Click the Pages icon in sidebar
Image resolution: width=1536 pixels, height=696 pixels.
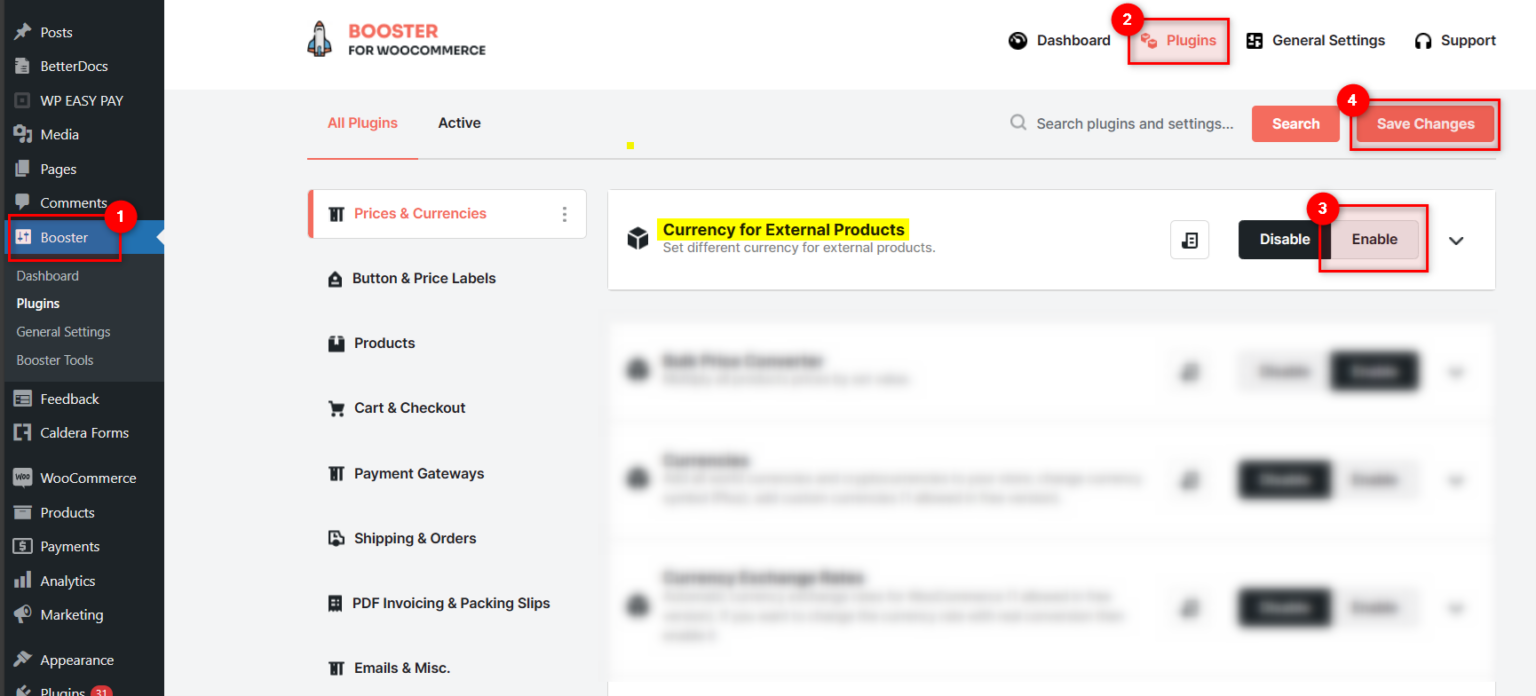click(23, 169)
